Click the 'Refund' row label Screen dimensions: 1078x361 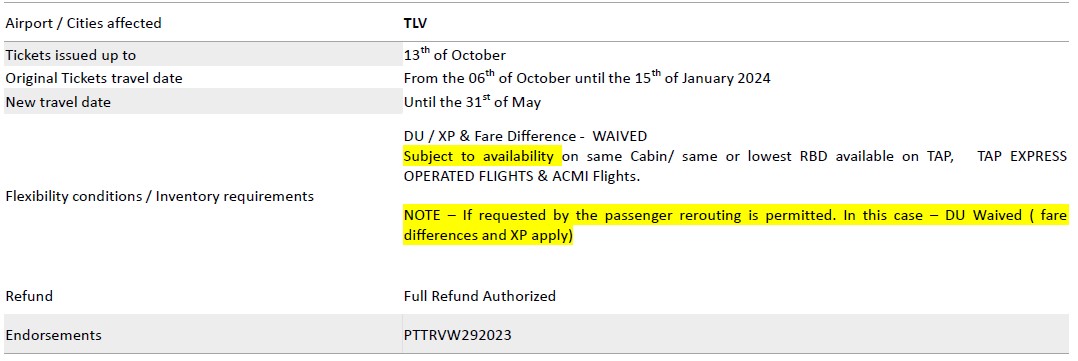(x=29, y=296)
